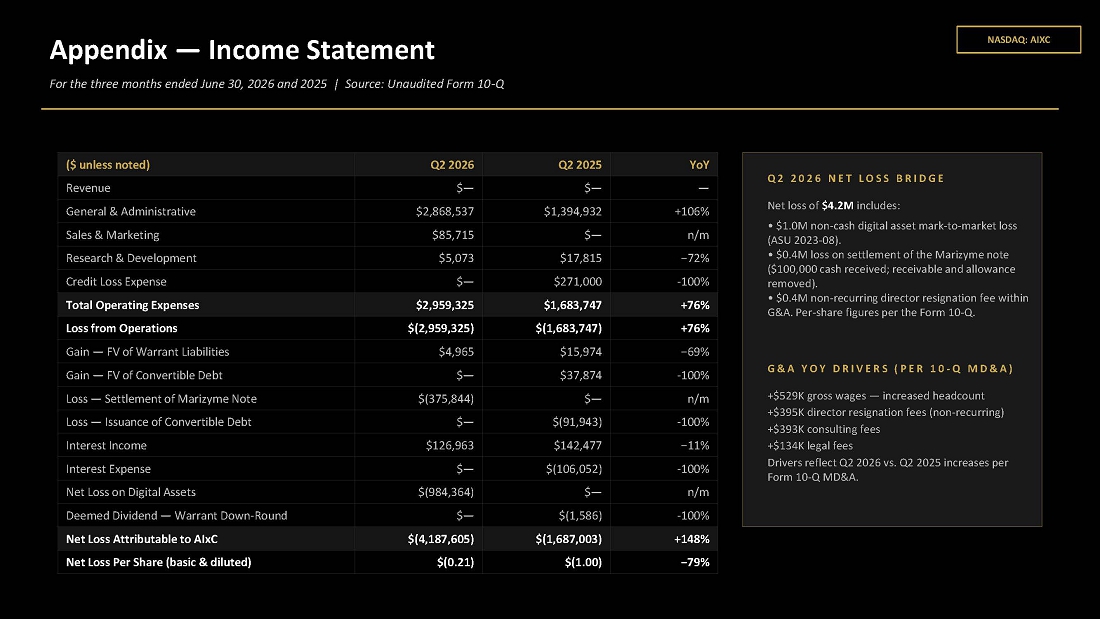The width and height of the screenshot is (1100, 619).
Task: Click the Q2 2026 column header
Action: 452,165
